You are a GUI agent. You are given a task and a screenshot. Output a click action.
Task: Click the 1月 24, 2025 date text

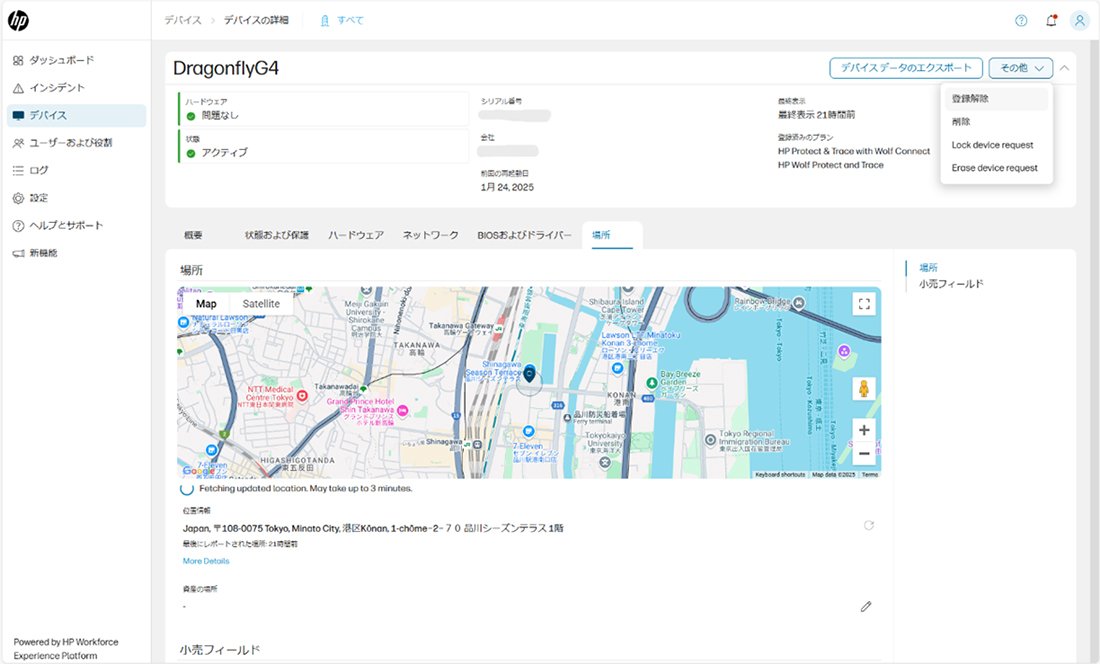pos(507,187)
